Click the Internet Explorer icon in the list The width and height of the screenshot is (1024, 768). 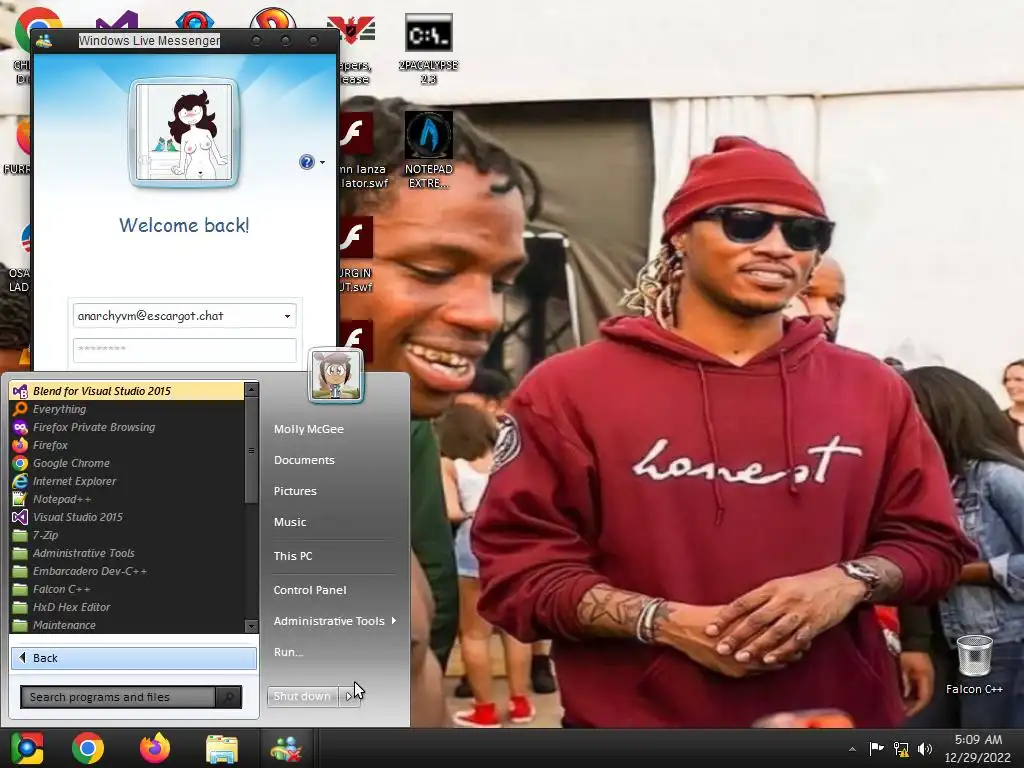(20, 481)
